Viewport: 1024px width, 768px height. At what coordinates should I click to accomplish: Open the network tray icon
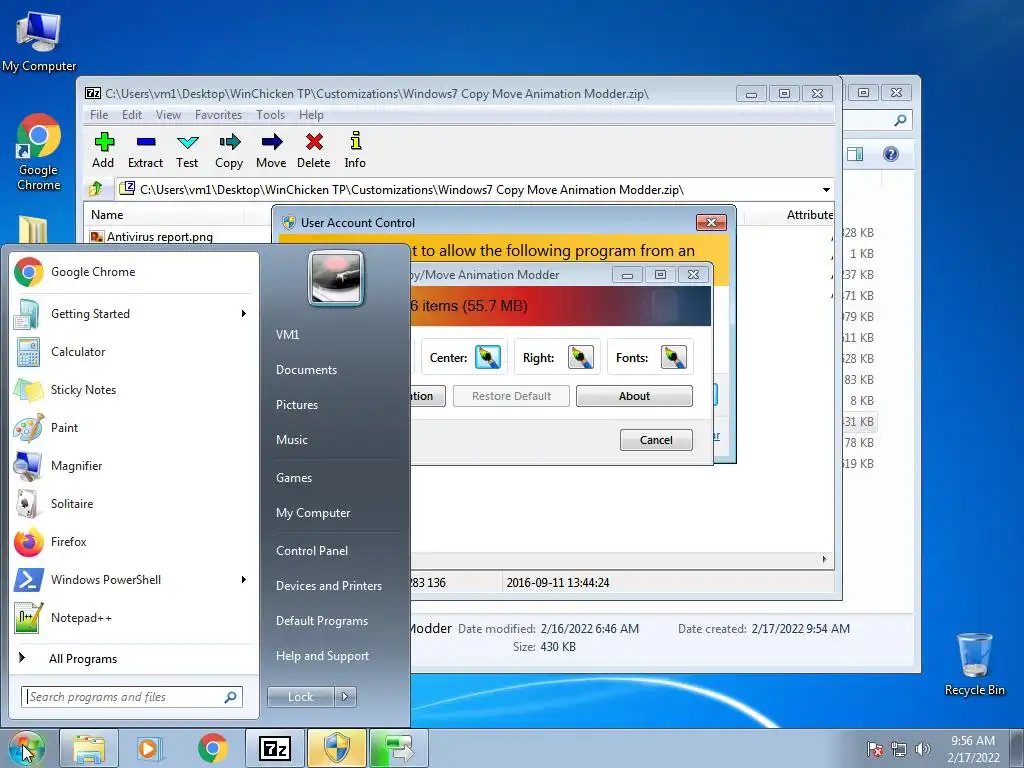[899, 749]
